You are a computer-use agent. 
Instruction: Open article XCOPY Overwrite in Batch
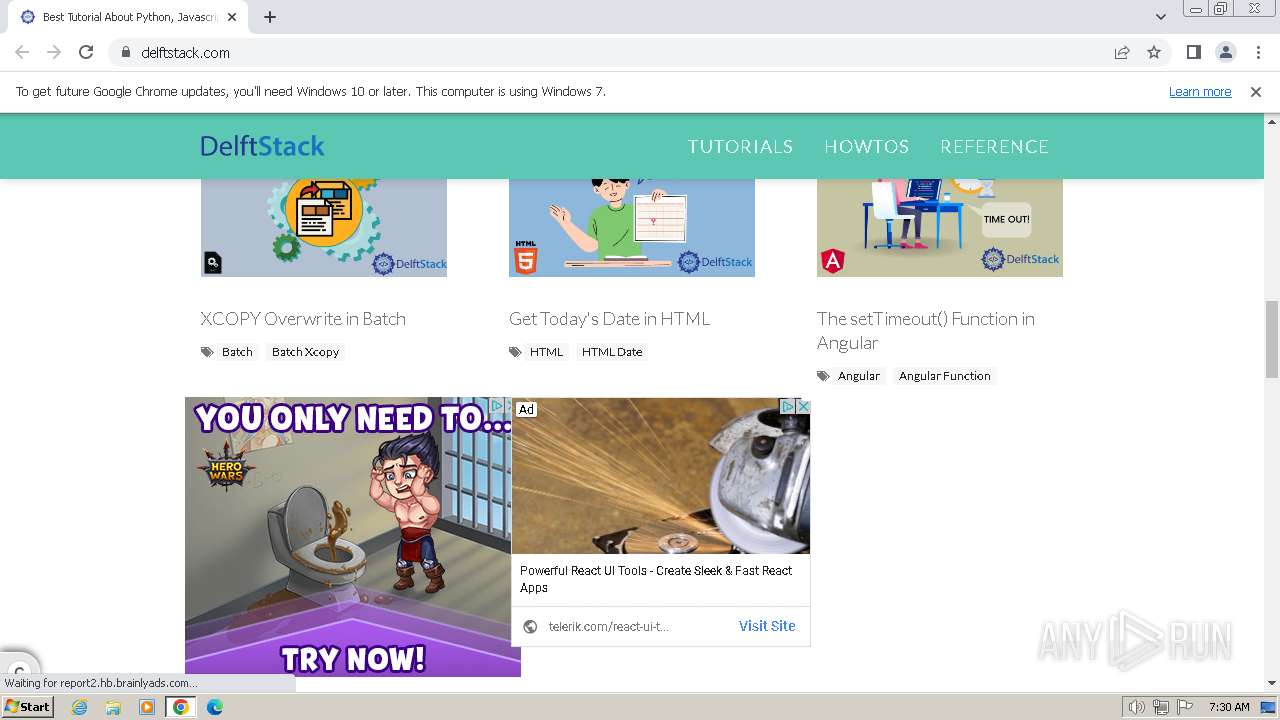tap(303, 319)
